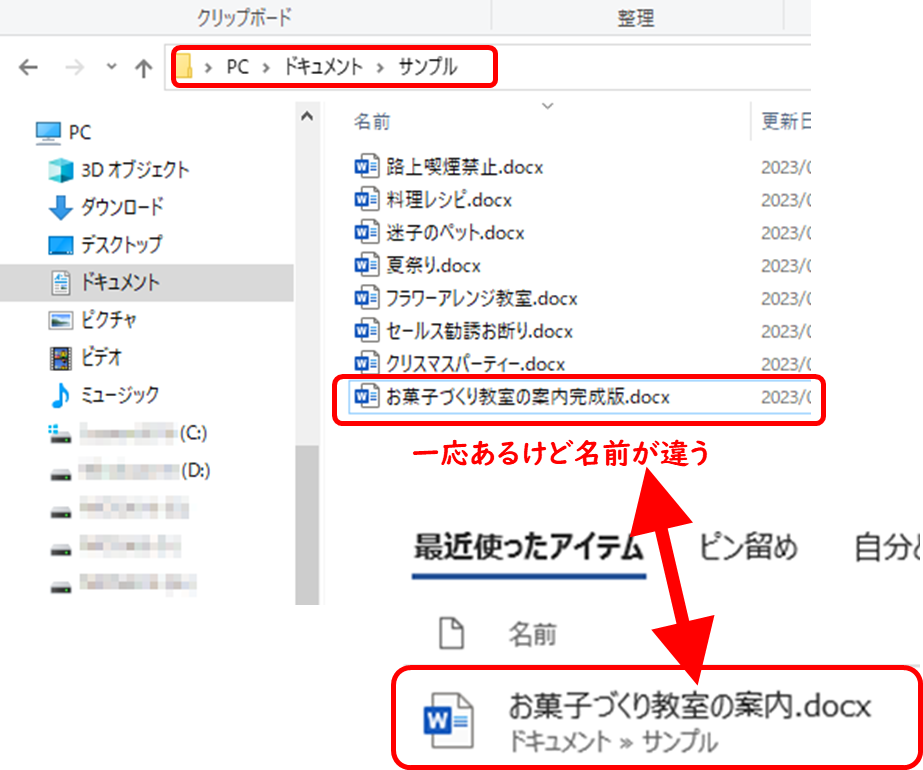This screenshot has width=923, height=770.
Task: Select file セールス勧誘お断り.docx
Action: tap(479, 331)
